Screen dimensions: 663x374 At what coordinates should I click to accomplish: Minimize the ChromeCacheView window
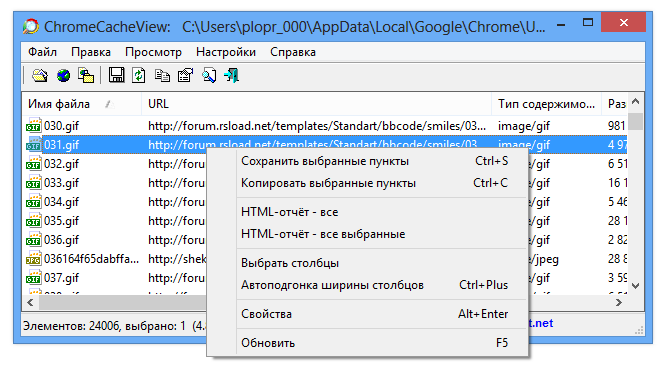click(561, 25)
